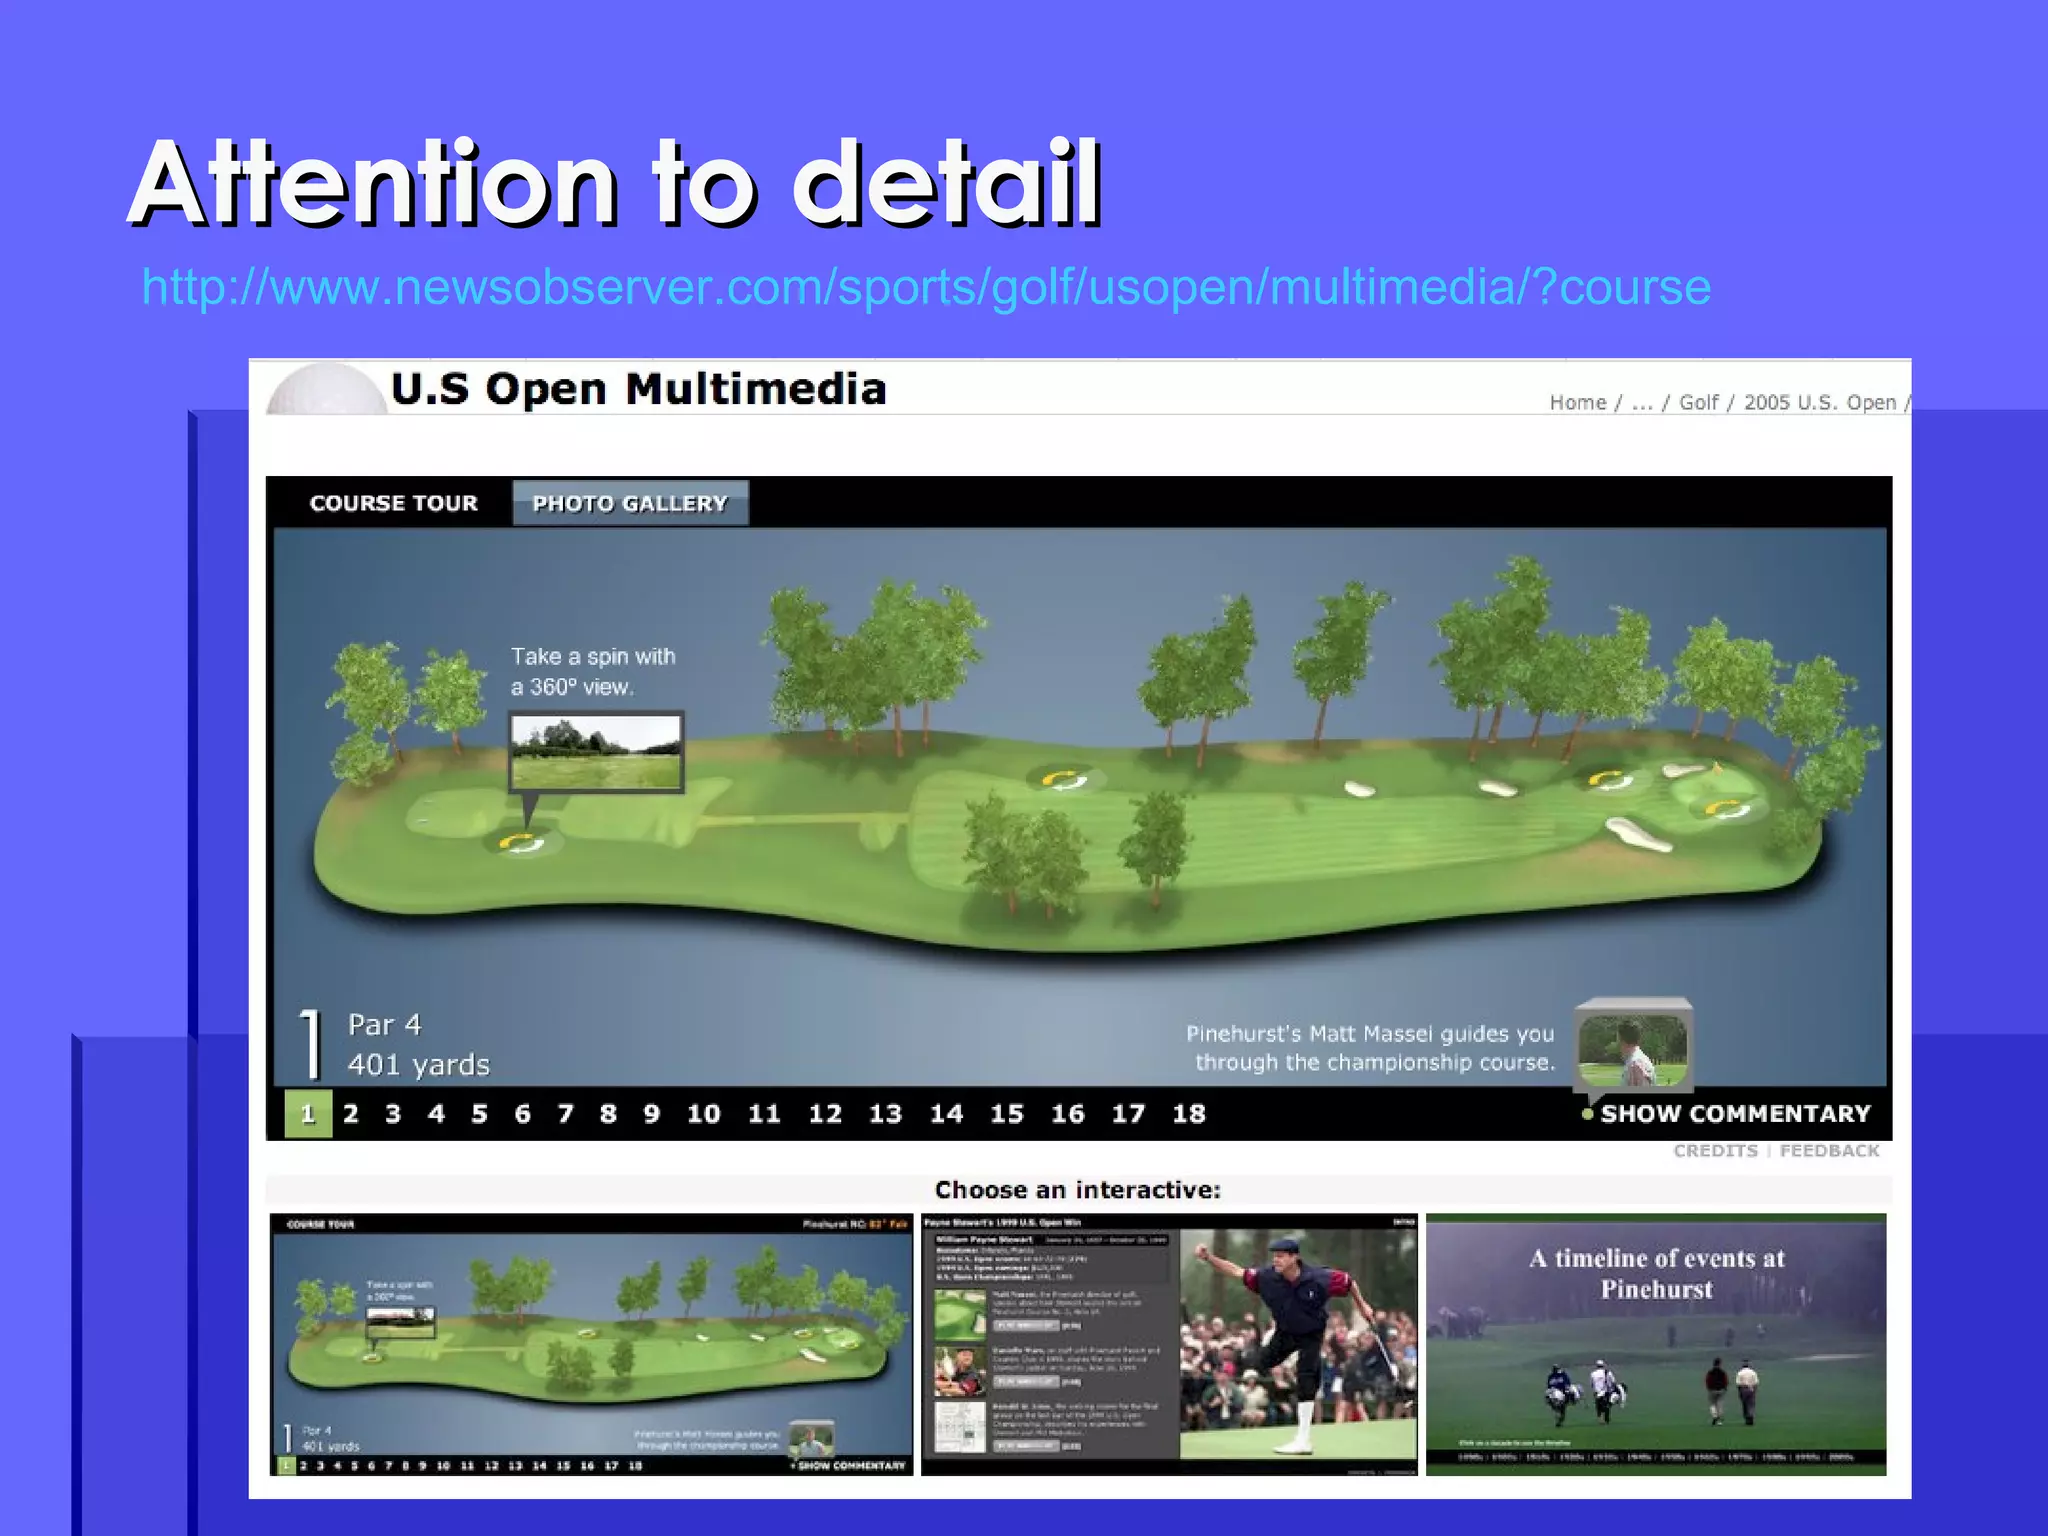Select hole 16 in the hole navigation
This screenshot has width=2048, height=1536.
1068,1114
